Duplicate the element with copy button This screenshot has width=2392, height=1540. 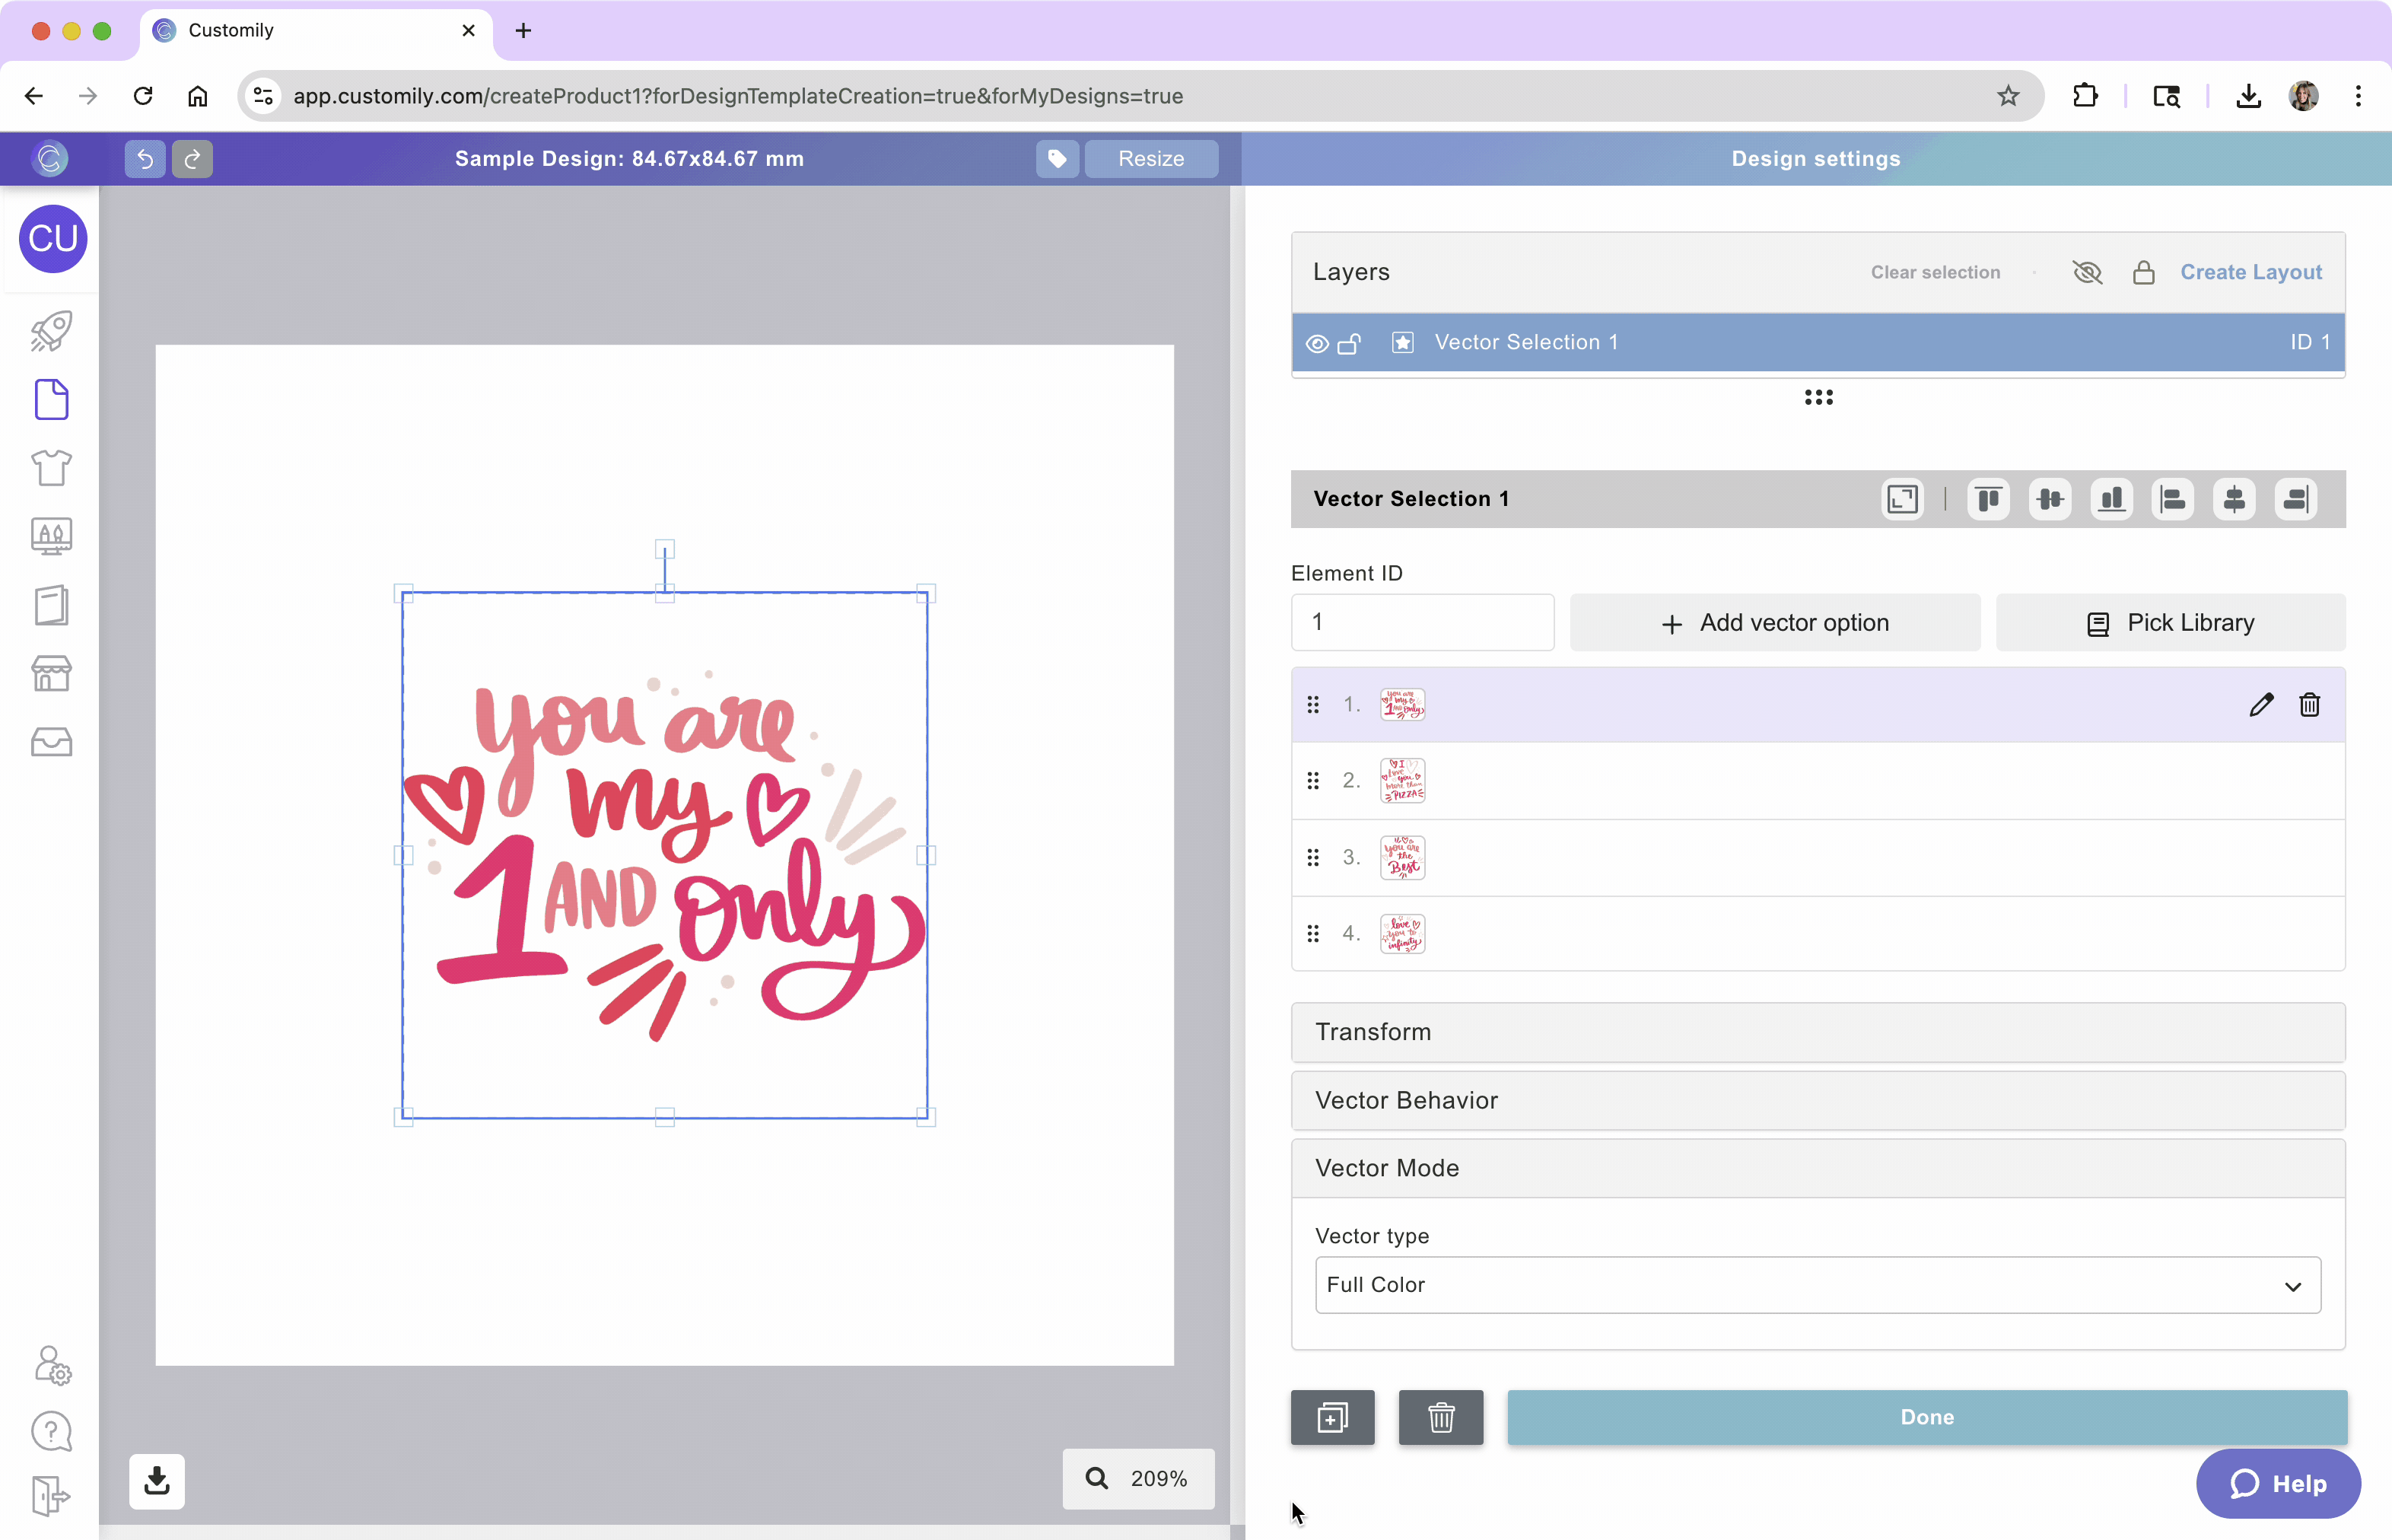click(x=1332, y=1417)
